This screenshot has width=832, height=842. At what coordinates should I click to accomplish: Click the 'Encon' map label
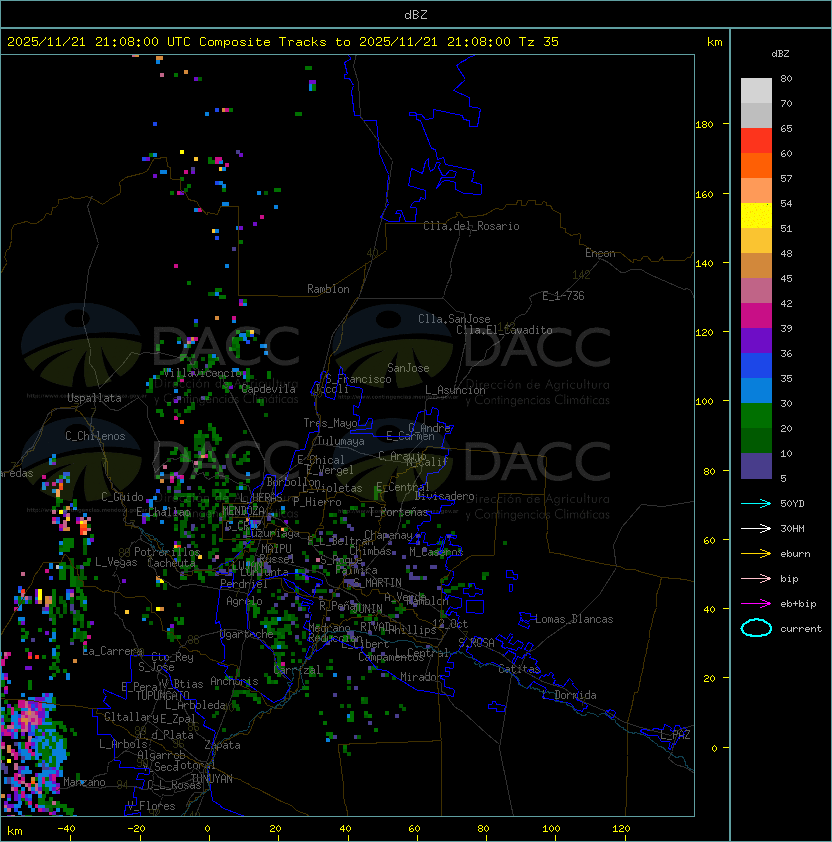coord(600,253)
